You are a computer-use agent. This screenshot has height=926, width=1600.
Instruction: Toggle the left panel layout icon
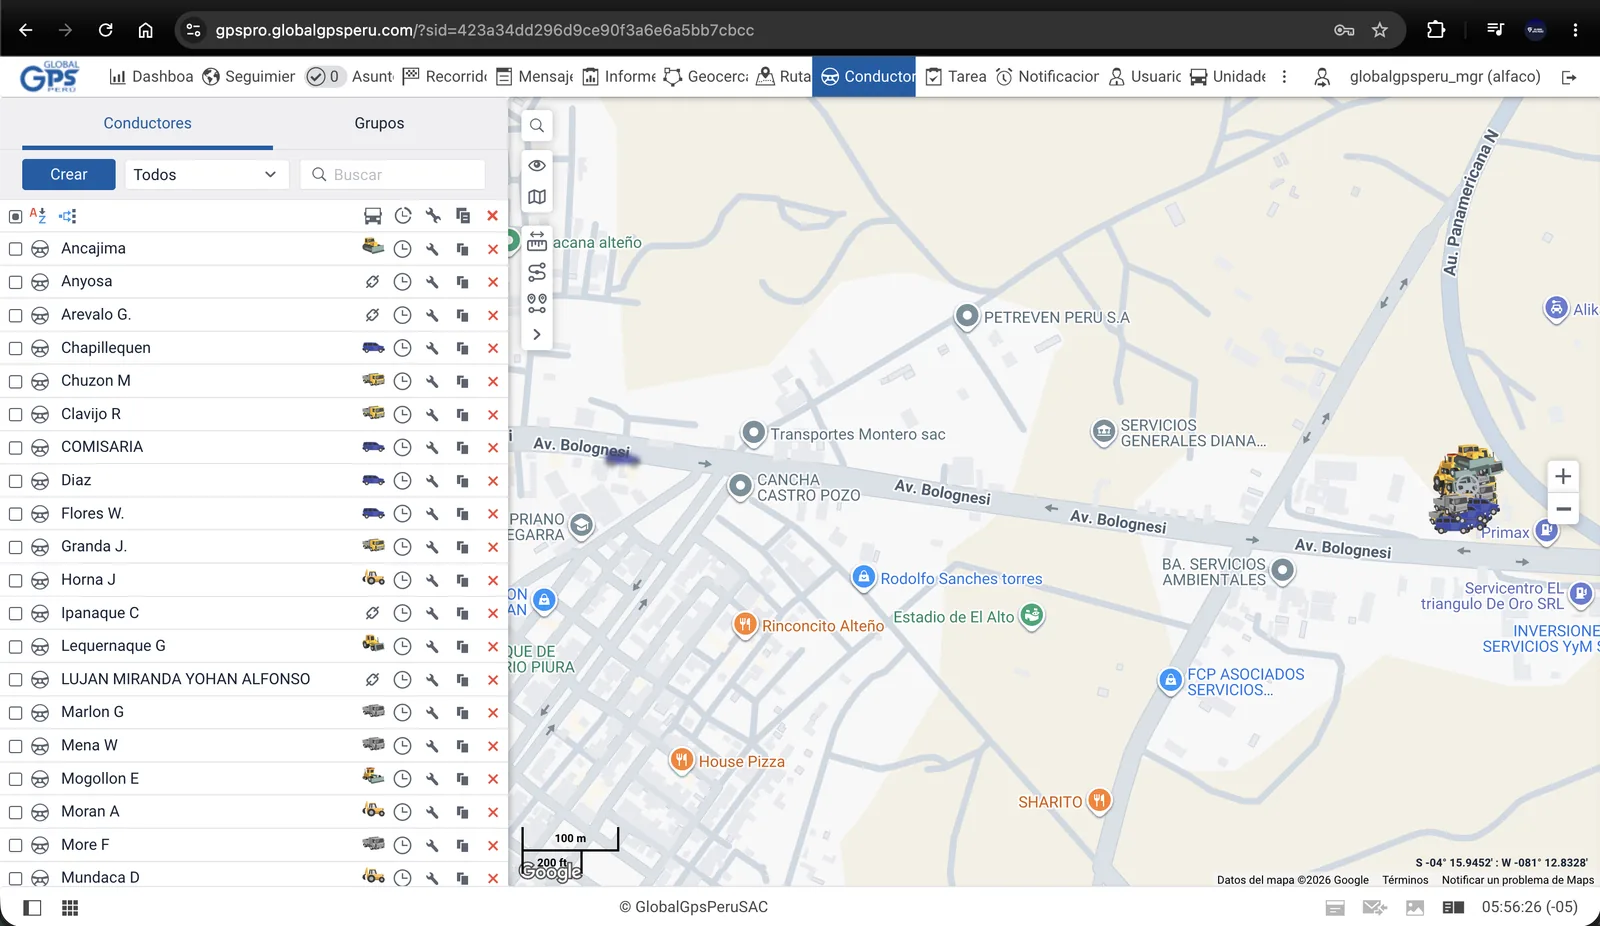click(x=32, y=908)
